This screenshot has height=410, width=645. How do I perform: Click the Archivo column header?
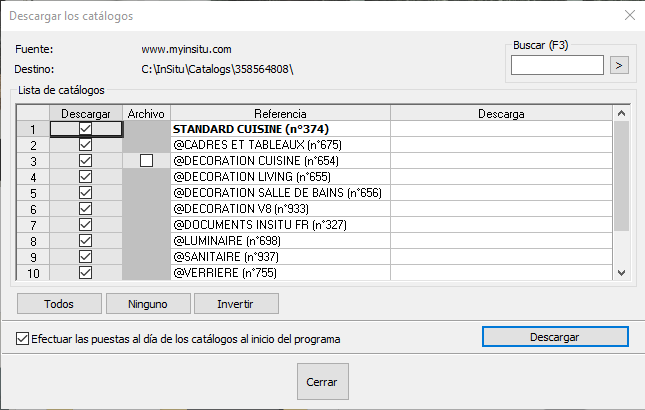click(x=146, y=114)
